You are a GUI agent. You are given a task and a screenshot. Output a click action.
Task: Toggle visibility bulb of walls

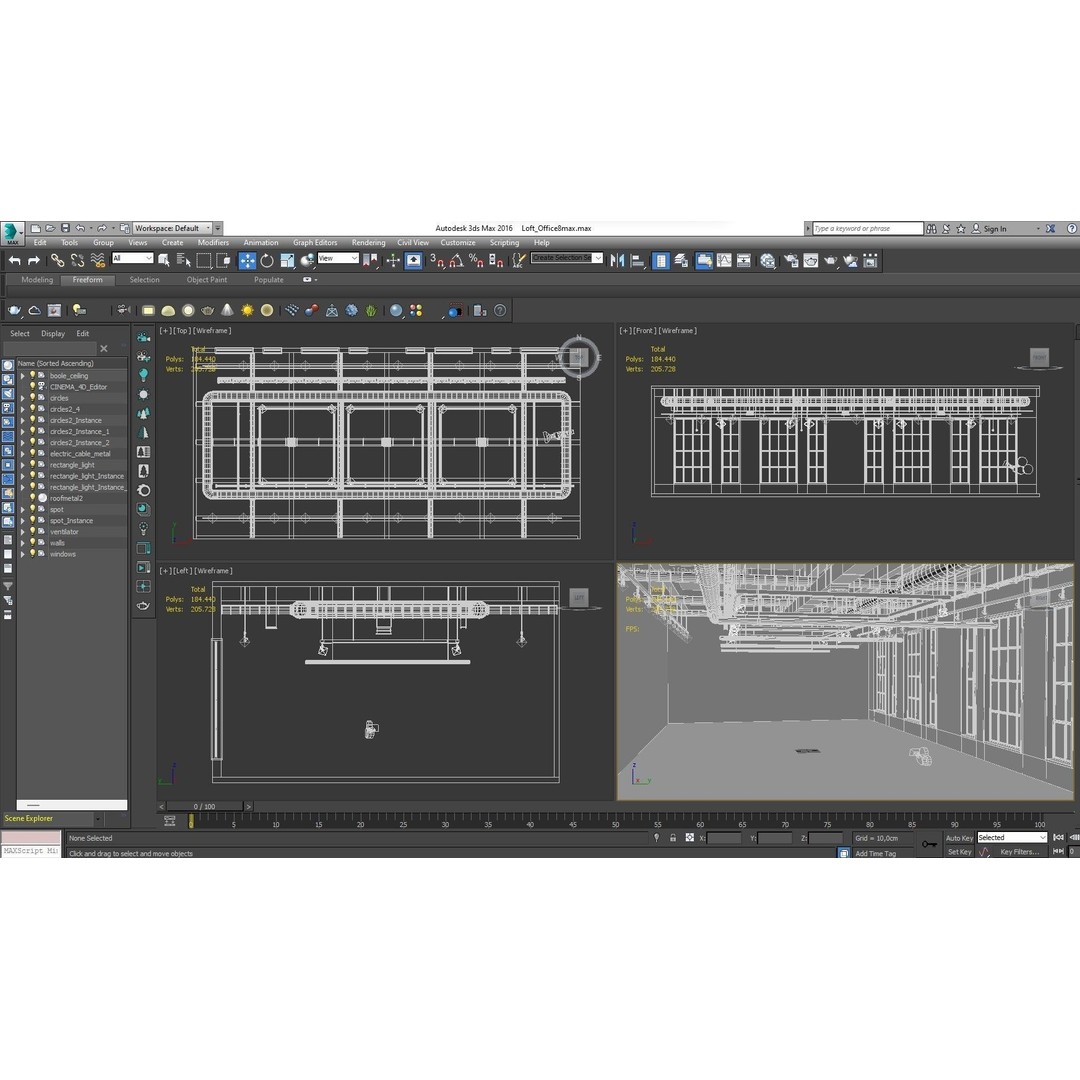point(32,543)
